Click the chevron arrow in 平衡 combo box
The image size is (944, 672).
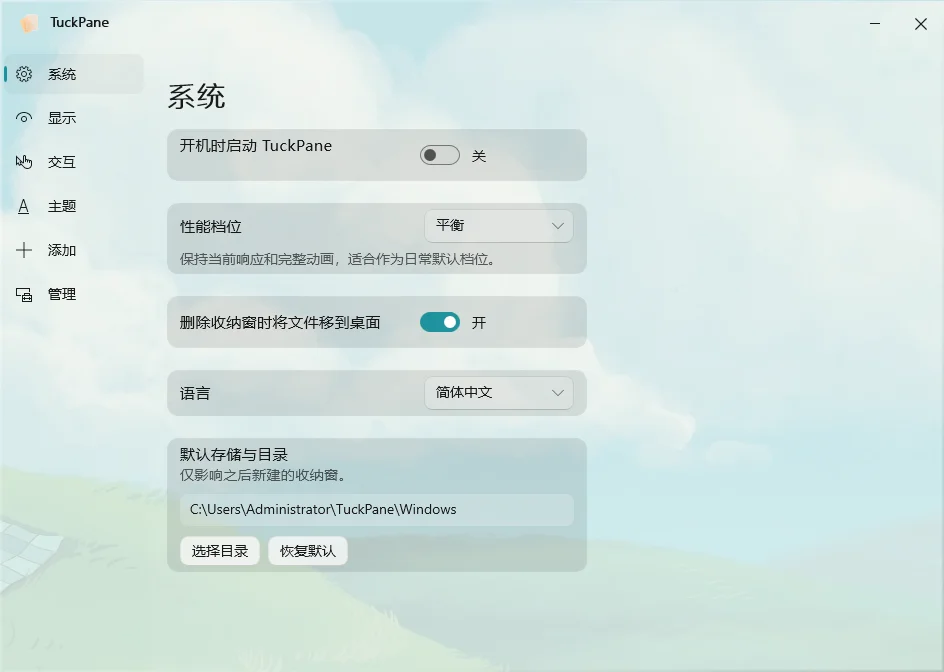[x=557, y=226]
